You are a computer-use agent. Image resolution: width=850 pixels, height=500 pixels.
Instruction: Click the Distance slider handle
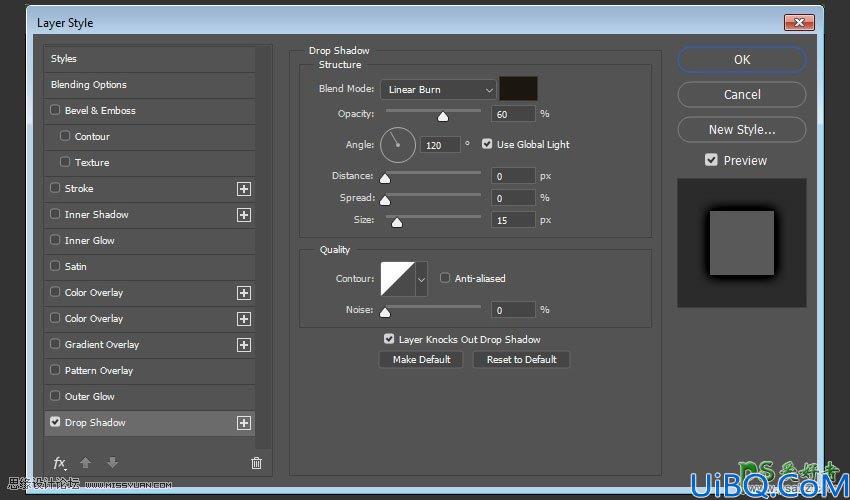(x=385, y=178)
